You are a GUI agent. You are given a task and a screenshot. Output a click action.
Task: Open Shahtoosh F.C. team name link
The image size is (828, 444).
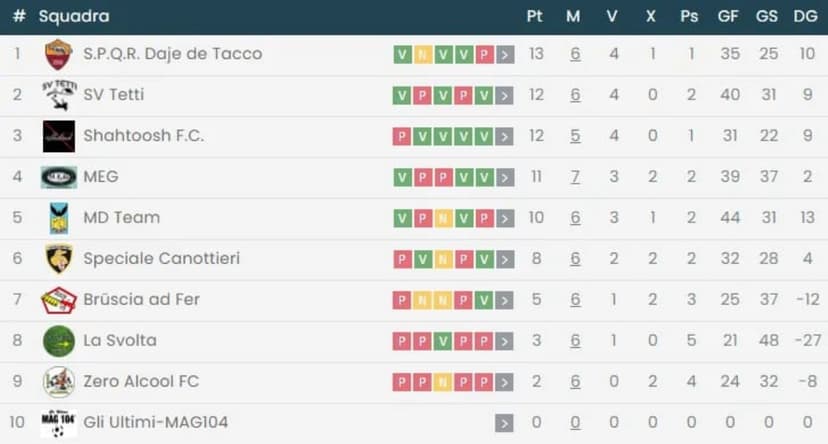click(143, 136)
